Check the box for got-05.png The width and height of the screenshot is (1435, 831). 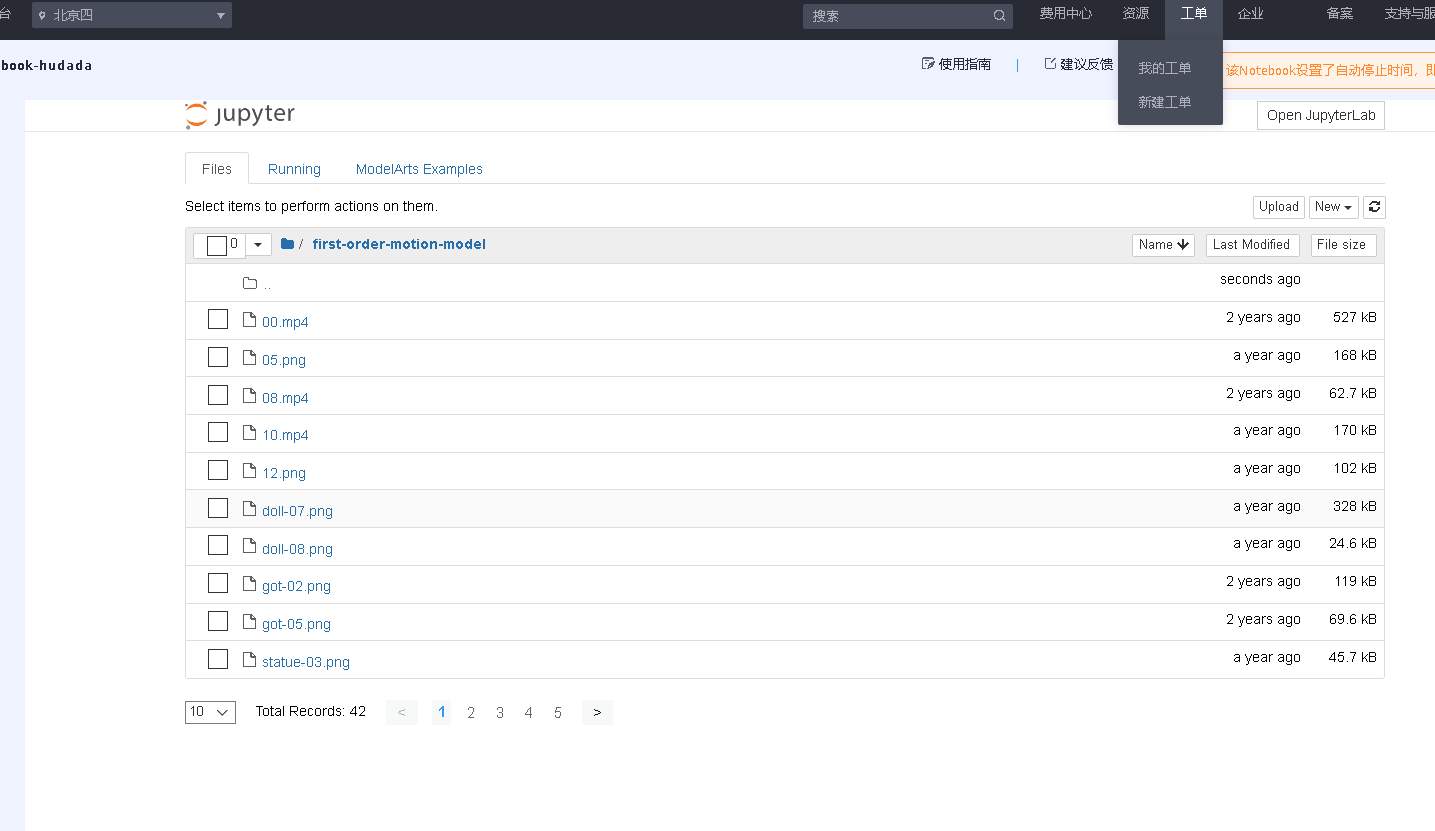[218, 621]
